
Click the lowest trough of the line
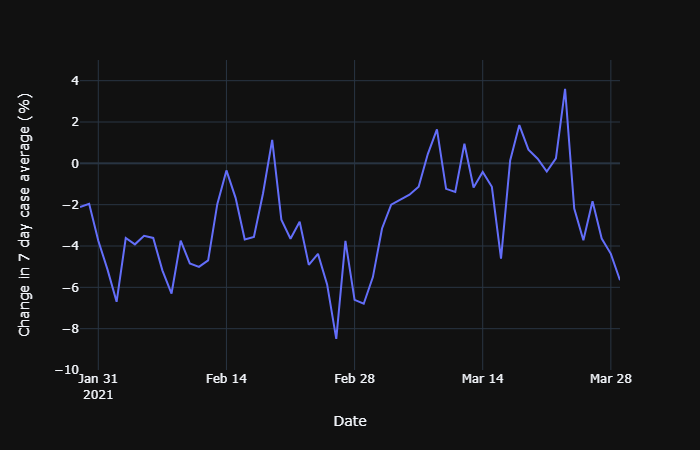[336, 338]
